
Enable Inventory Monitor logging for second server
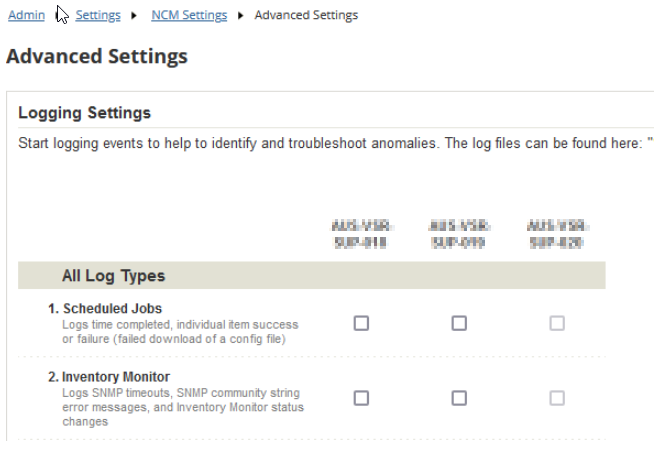click(x=459, y=398)
